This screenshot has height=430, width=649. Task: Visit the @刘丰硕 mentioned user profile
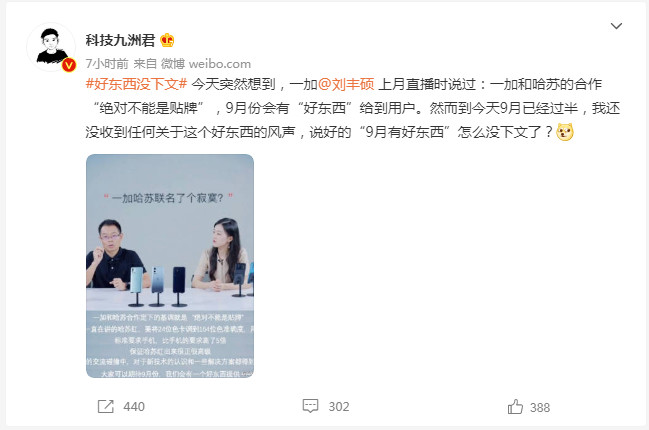tap(346, 84)
